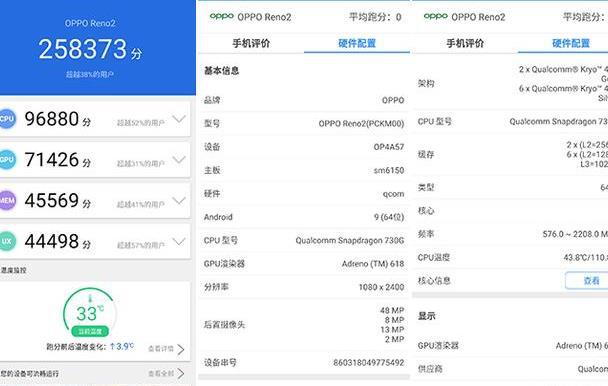Viewport: 608px width, 386px height.
Task: Expand the MEM 45569 score row
Action: click(x=179, y=201)
